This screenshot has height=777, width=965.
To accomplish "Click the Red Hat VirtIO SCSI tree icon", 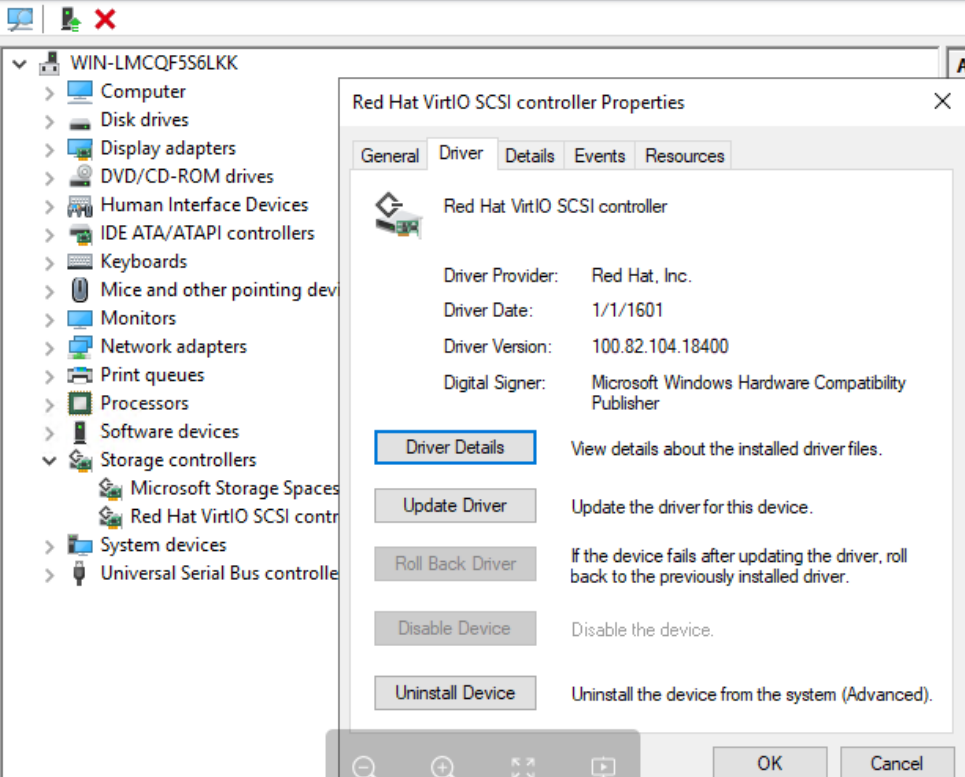I will [x=110, y=517].
